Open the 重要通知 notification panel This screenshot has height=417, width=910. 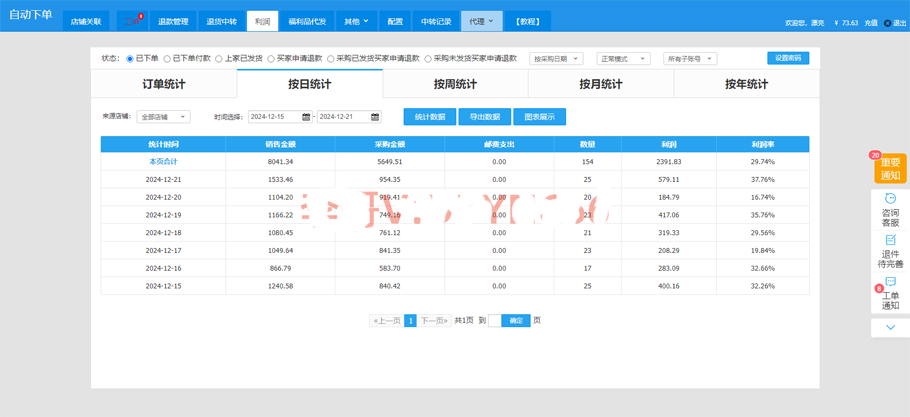890,169
